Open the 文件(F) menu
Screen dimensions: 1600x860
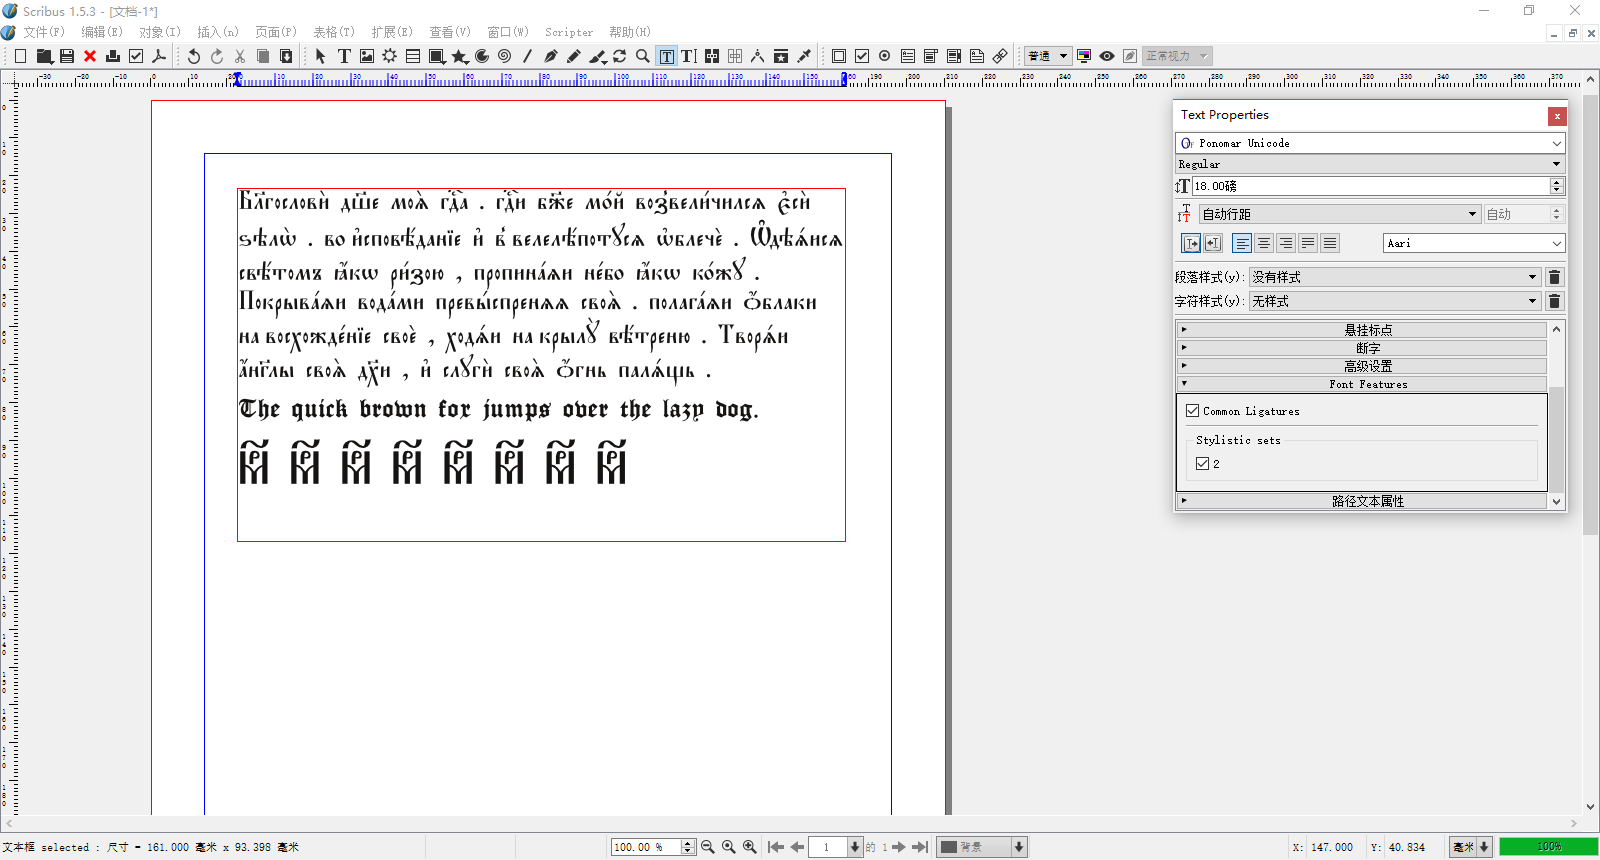coord(44,32)
